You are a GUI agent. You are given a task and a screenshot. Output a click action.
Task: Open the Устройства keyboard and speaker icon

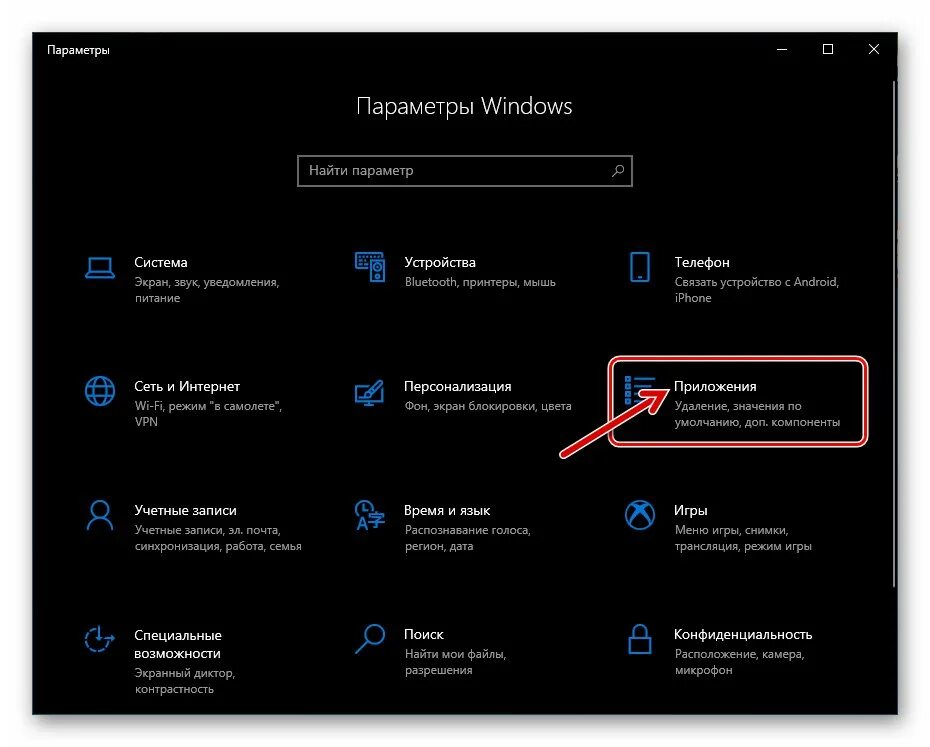(370, 267)
